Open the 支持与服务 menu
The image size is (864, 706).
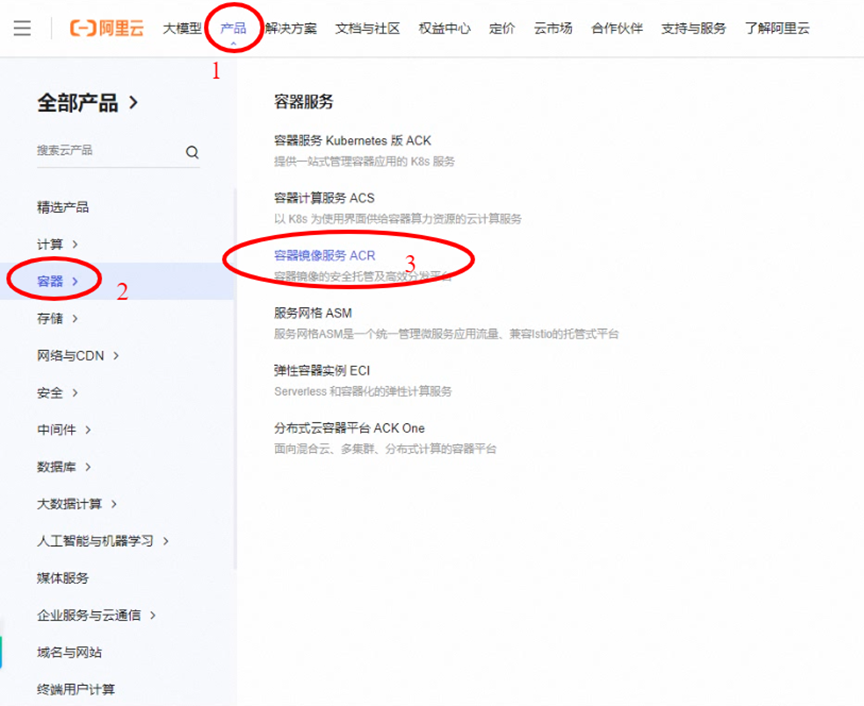(693, 28)
